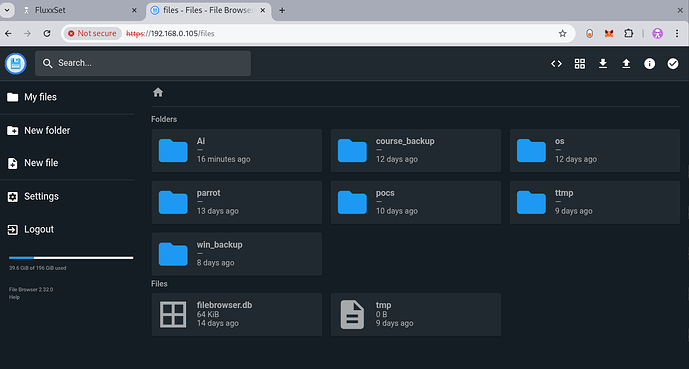Click the Help link
689x369 pixels.
pyautogui.click(x=14, y=297)
